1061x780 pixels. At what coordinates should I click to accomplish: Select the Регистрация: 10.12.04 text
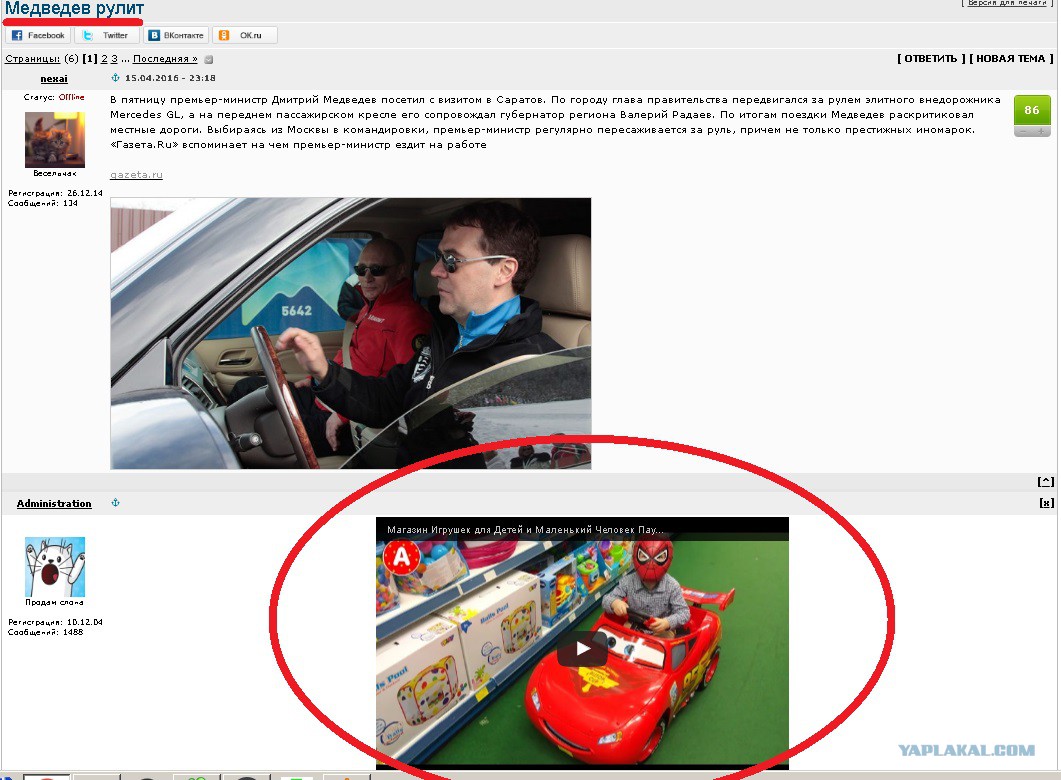coord(55,622)
